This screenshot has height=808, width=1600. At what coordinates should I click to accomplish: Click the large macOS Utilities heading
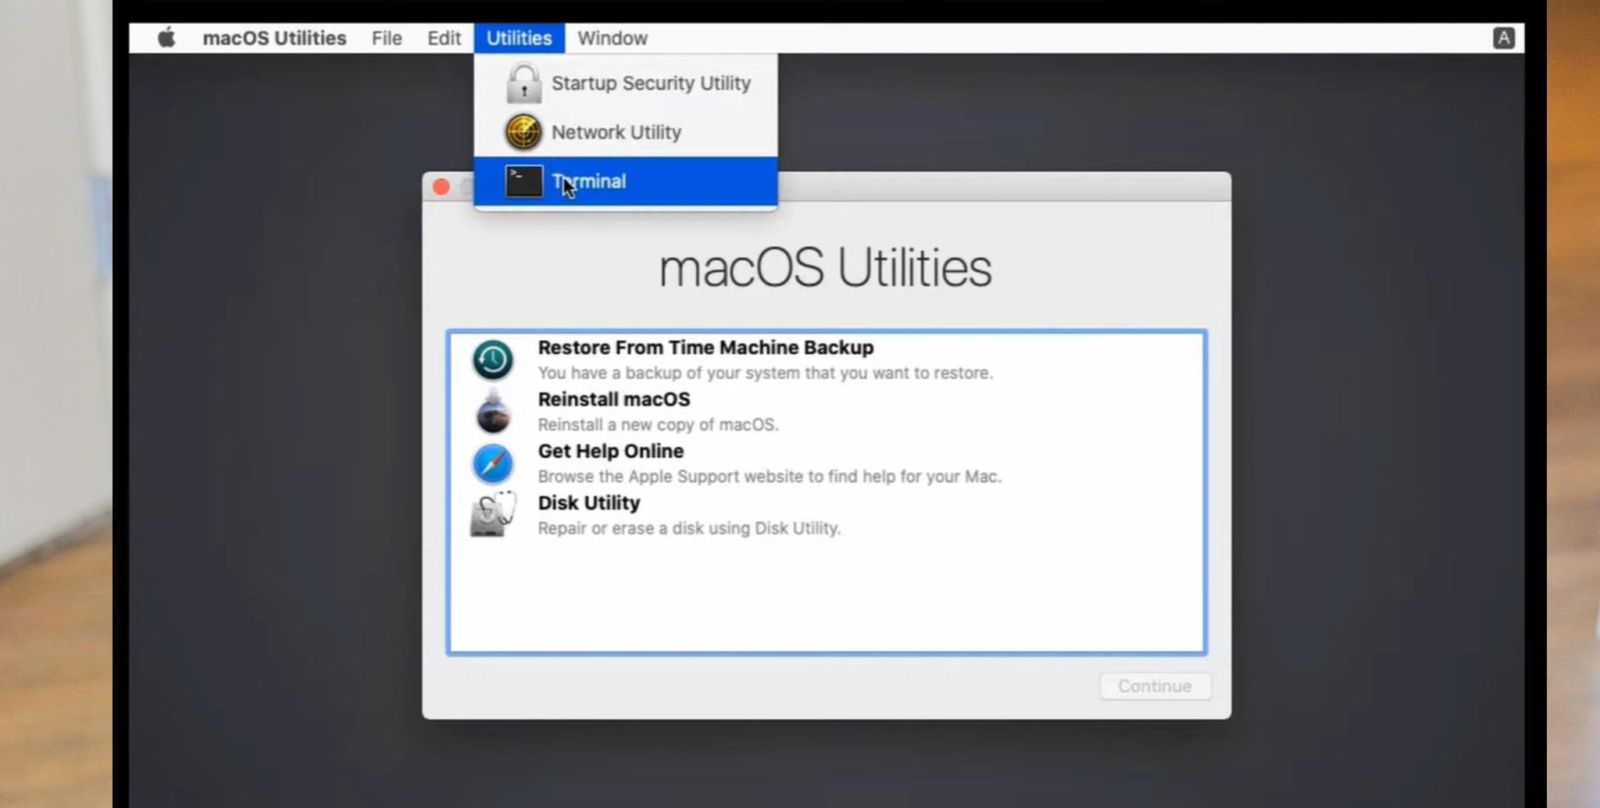pyautogui.click(x=826, y=268)
